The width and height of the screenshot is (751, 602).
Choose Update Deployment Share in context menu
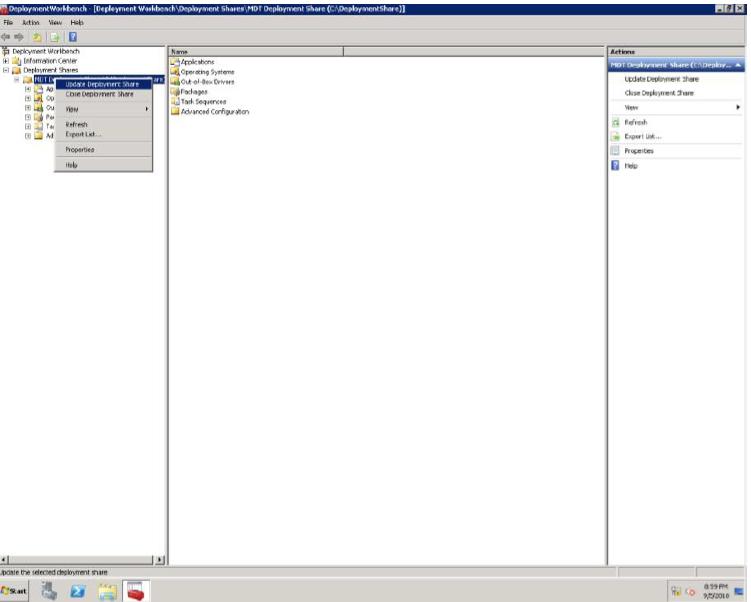pyautogui.click(x=104, y=84)
